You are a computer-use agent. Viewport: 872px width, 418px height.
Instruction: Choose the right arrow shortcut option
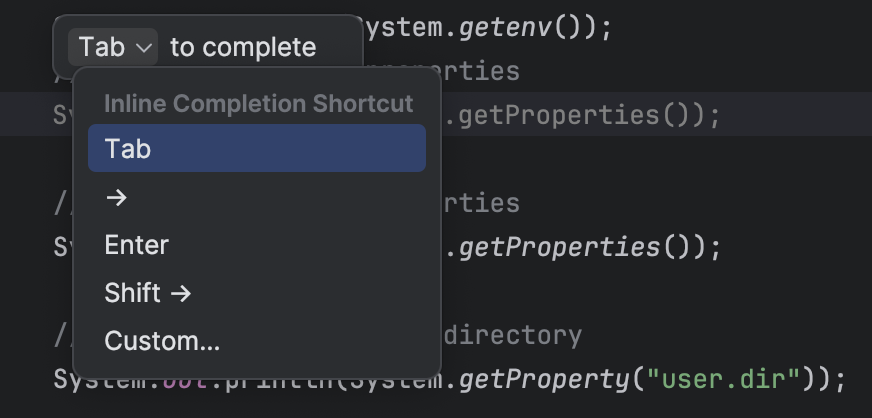117,197
